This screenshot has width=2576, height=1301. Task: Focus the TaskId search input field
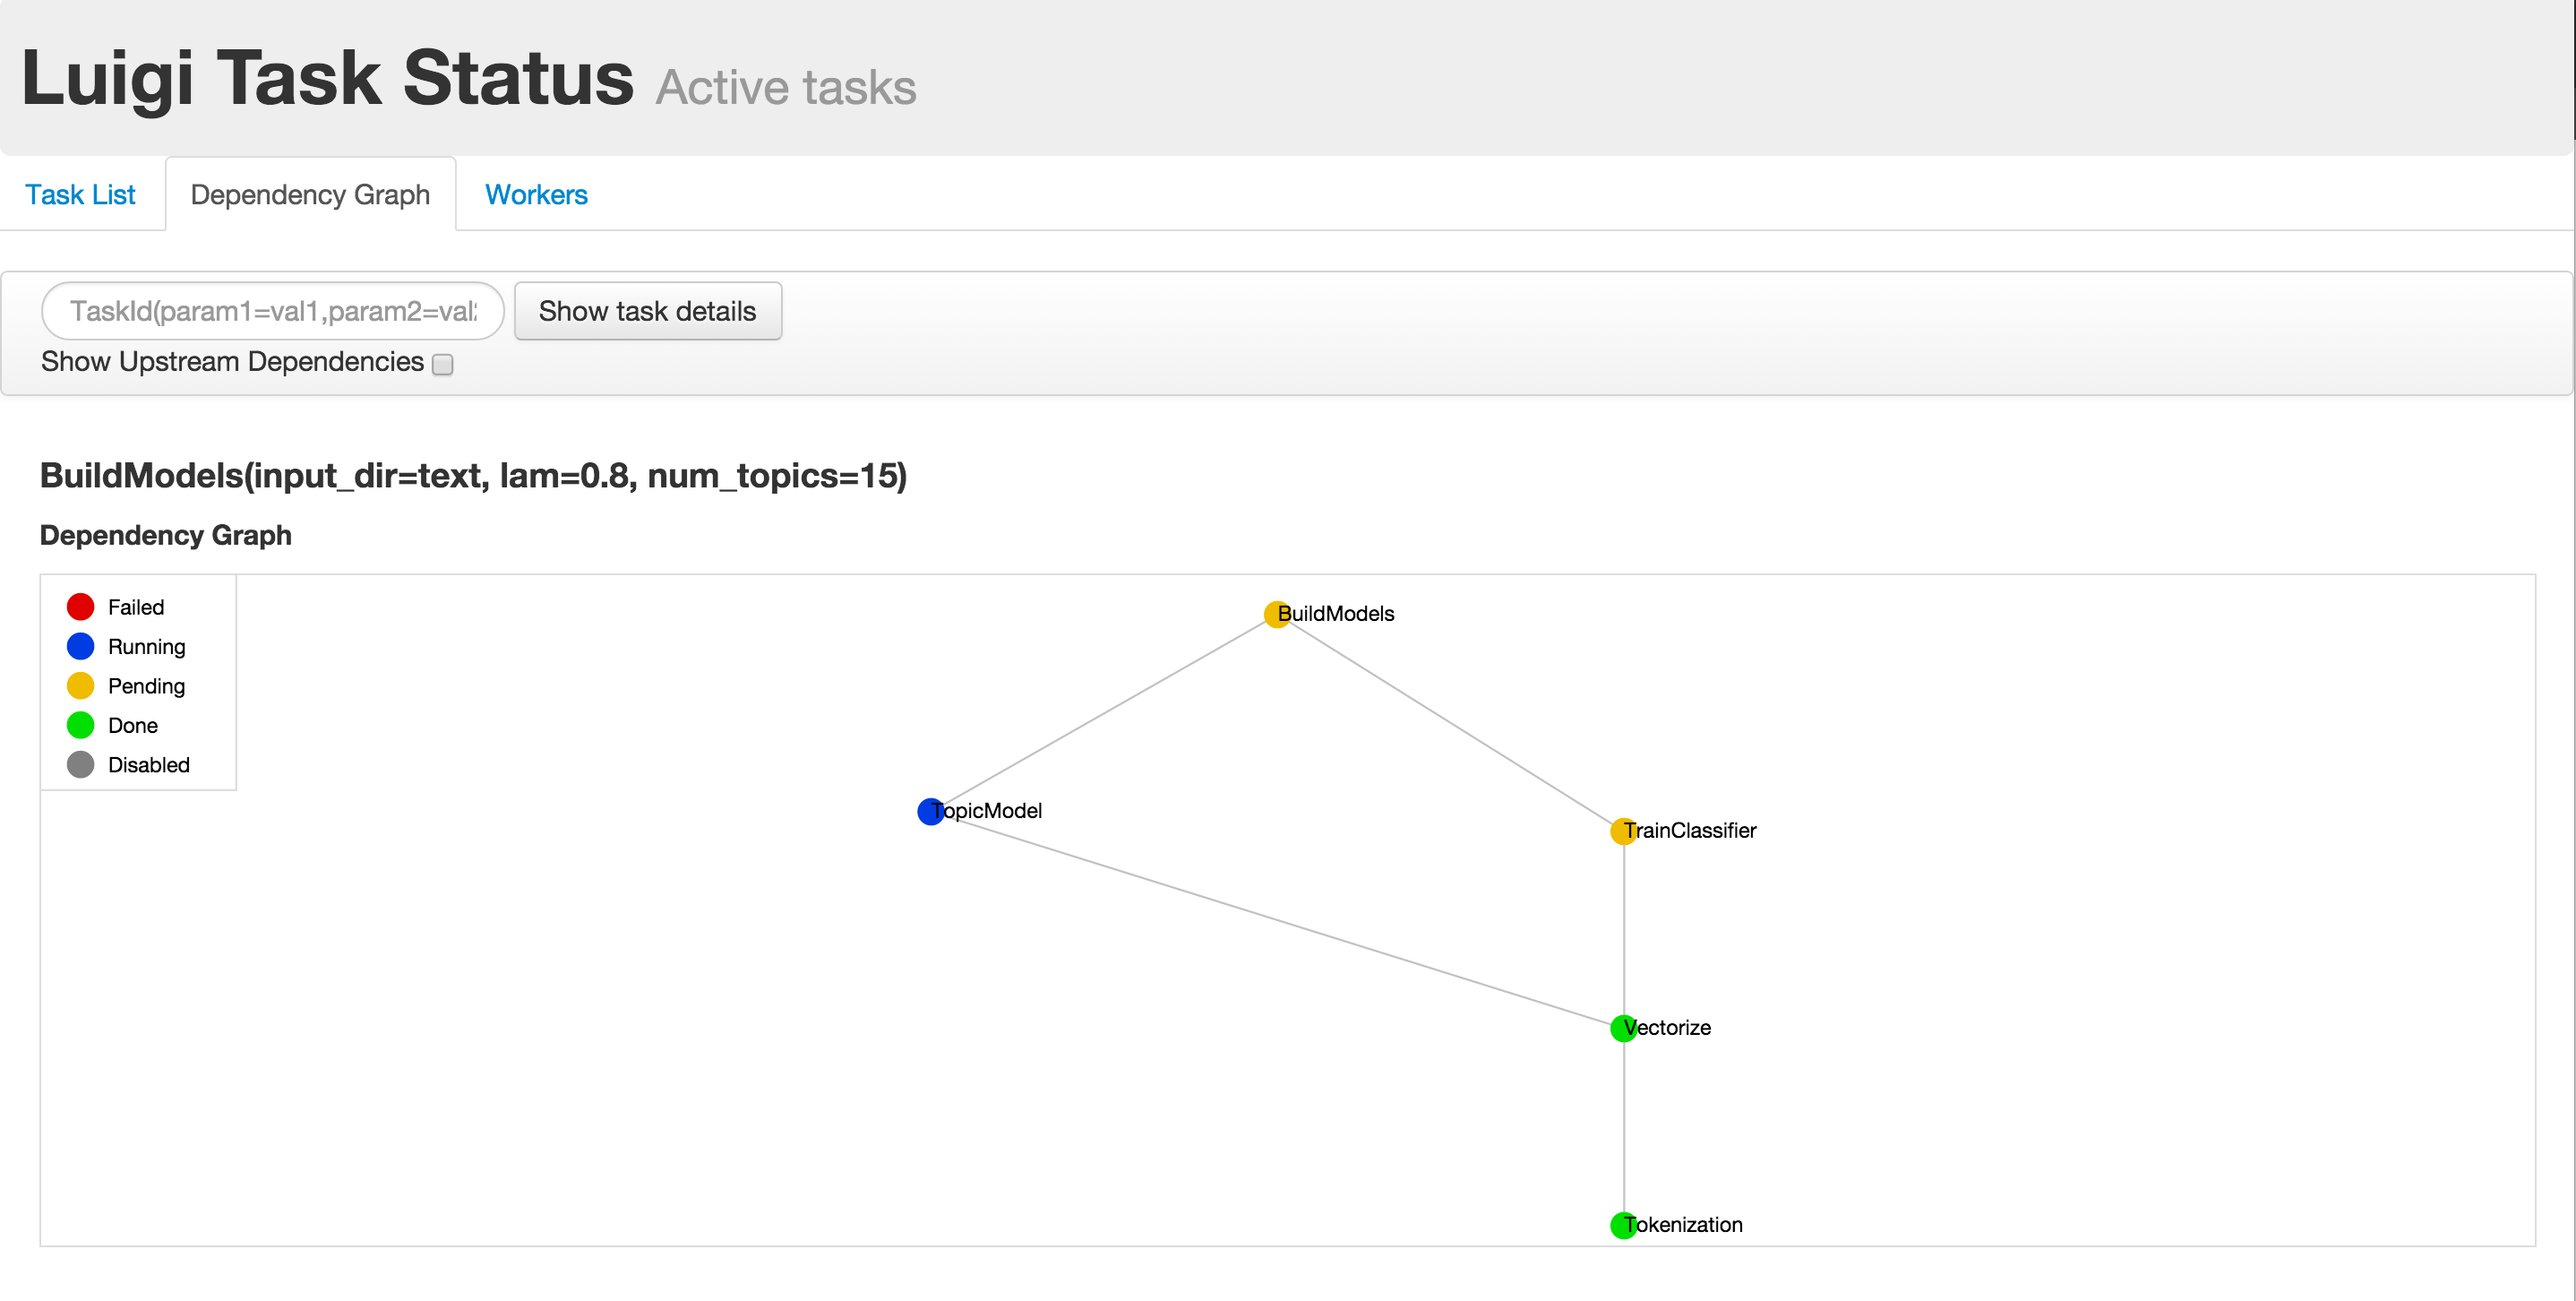pyautogui.click(x=272, y=311)
